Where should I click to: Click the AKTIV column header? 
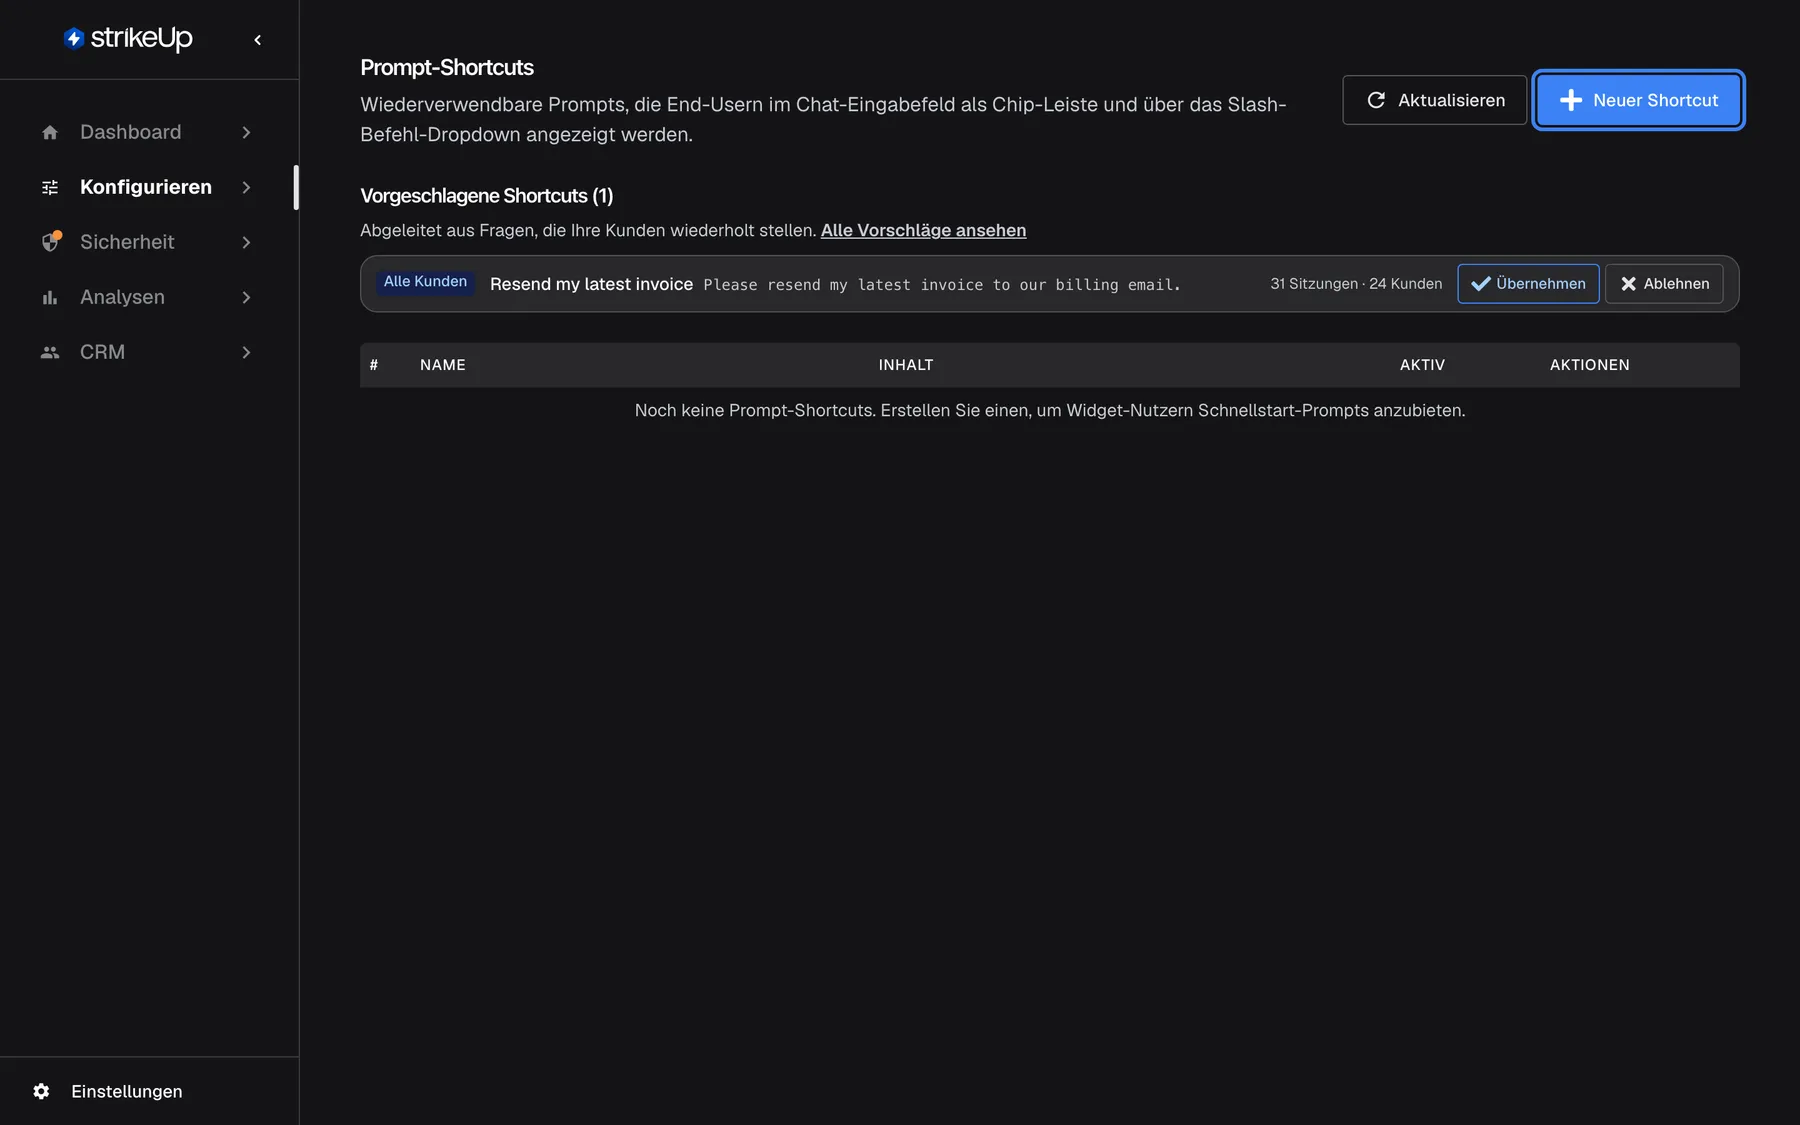click(1422, 365)
